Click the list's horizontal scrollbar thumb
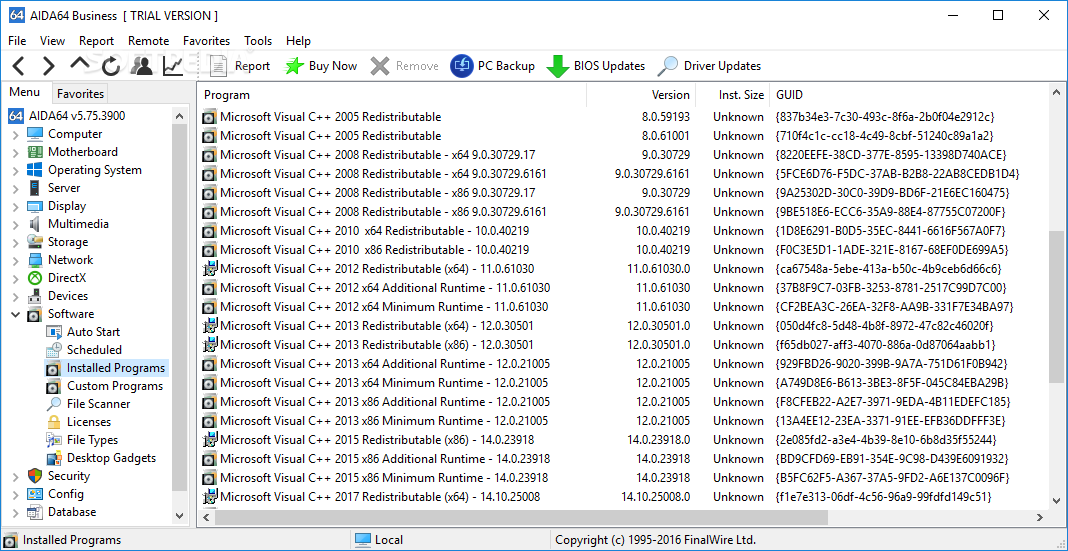Image resolution: width=1068 pixels, height=551 pixels. coord(521,517)
